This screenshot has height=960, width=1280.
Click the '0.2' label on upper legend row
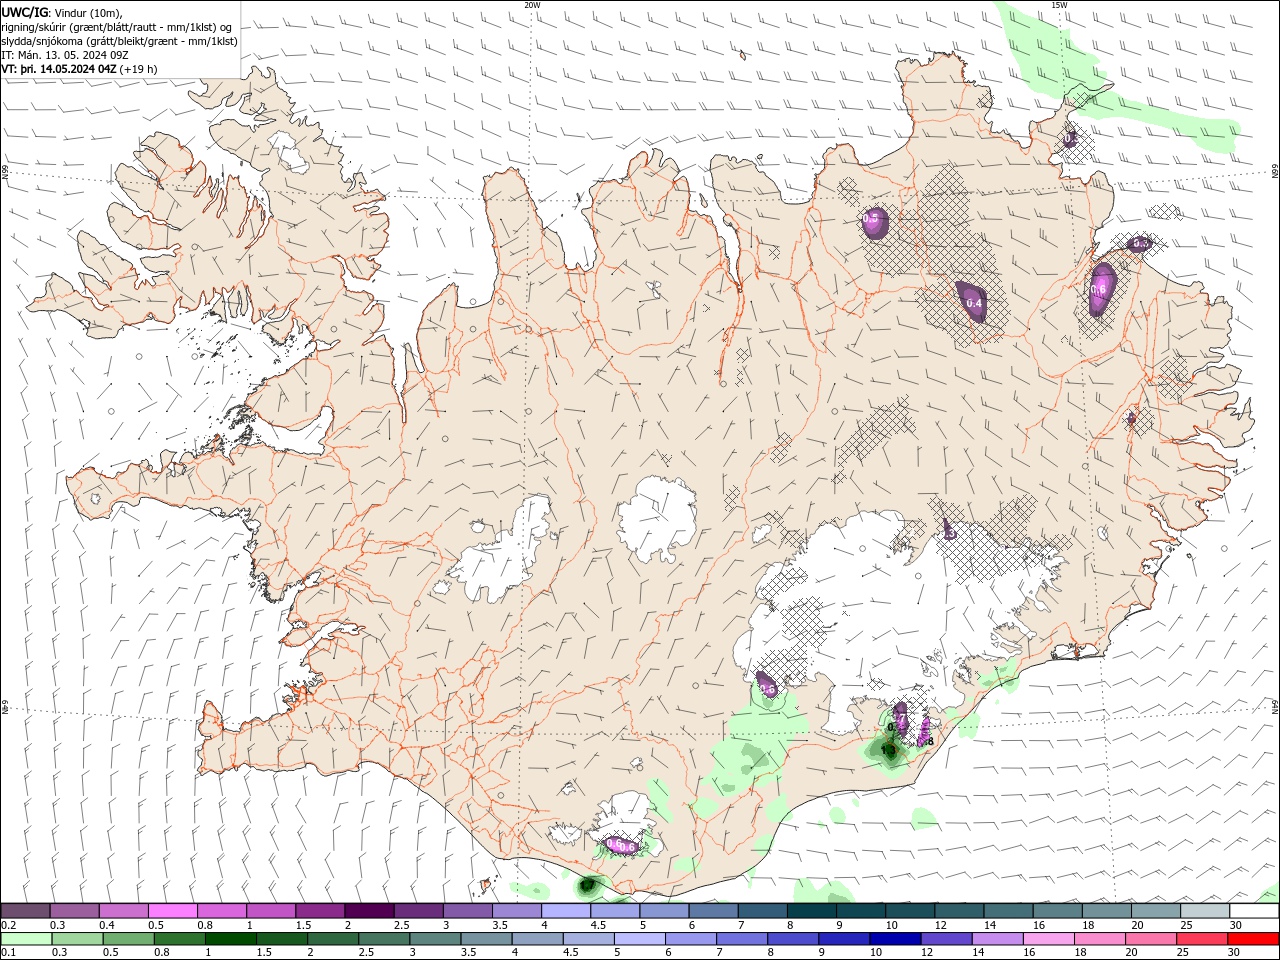click(x=9, y=925)
